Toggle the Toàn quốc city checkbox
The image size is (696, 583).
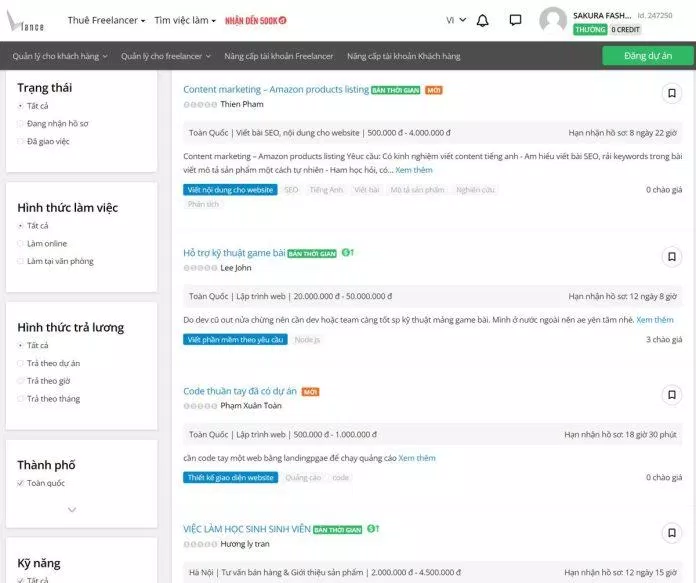click(x=21, y=483)
